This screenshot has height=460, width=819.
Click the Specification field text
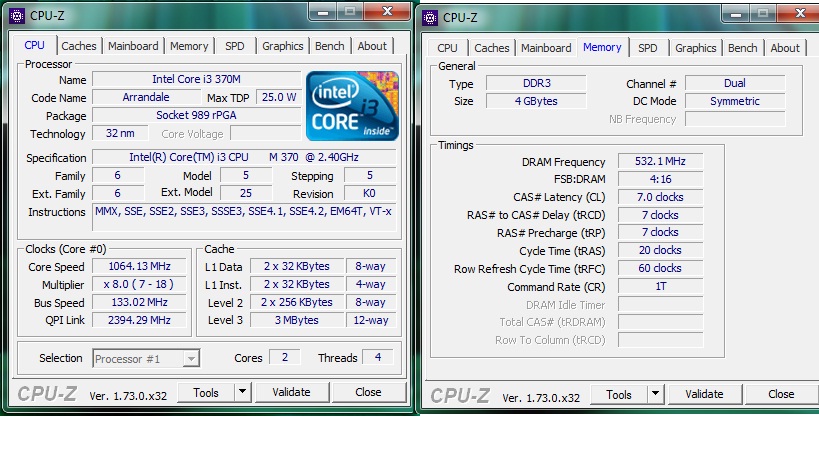coord(244,157)
